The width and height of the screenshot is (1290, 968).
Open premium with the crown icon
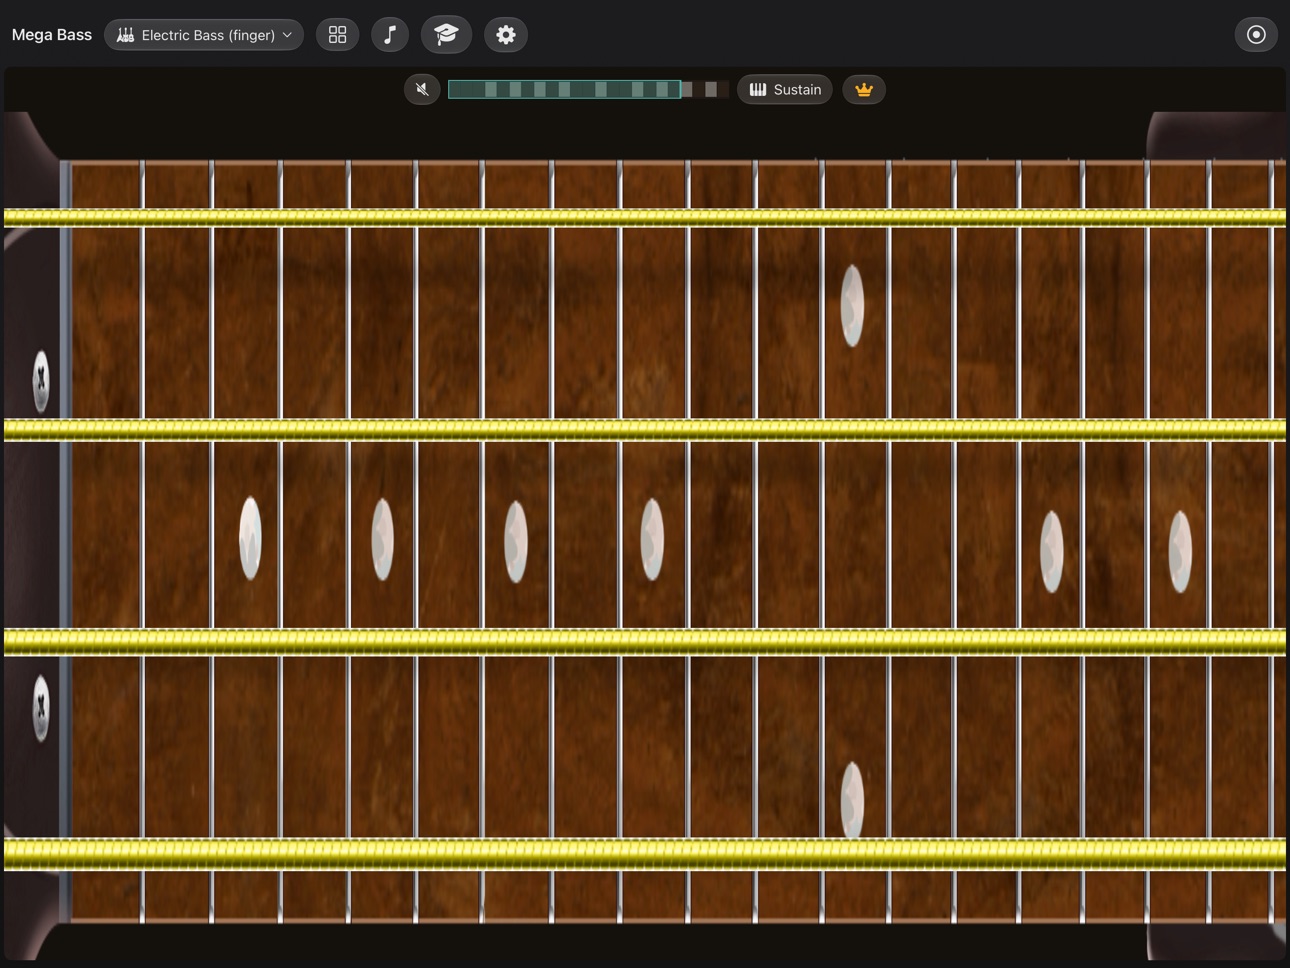click(864, 90)
